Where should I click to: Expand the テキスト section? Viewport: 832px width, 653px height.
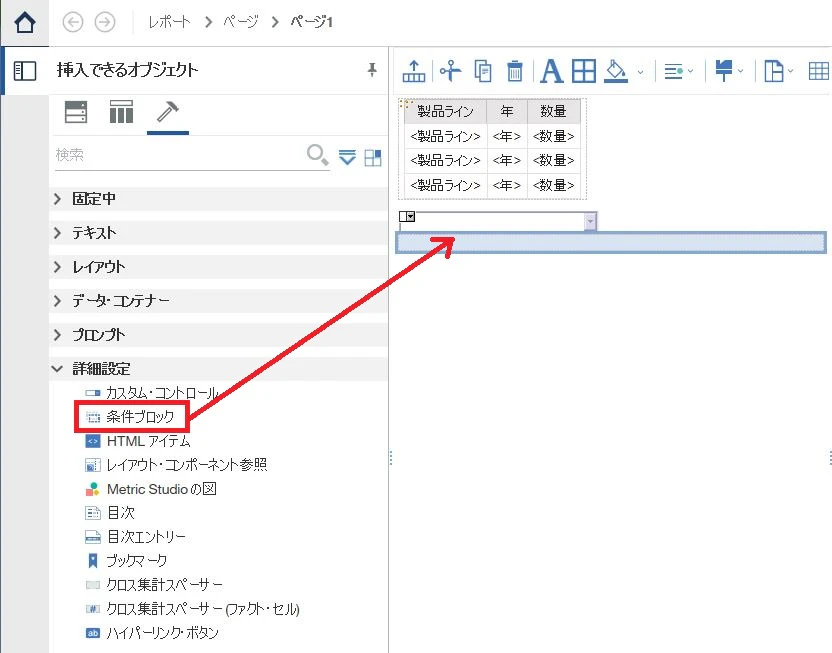219,233
